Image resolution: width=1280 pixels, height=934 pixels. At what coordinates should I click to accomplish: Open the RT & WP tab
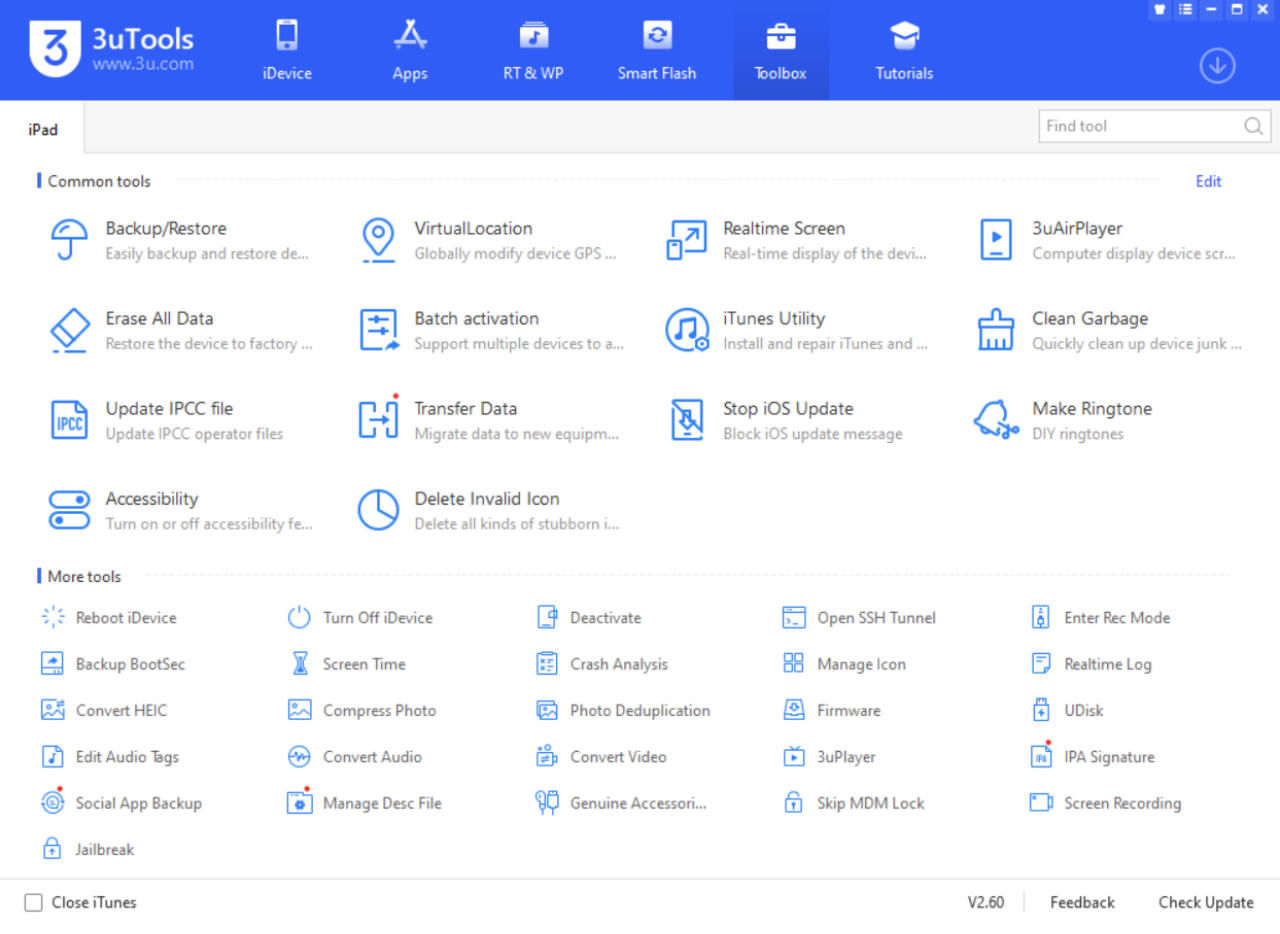533,50
